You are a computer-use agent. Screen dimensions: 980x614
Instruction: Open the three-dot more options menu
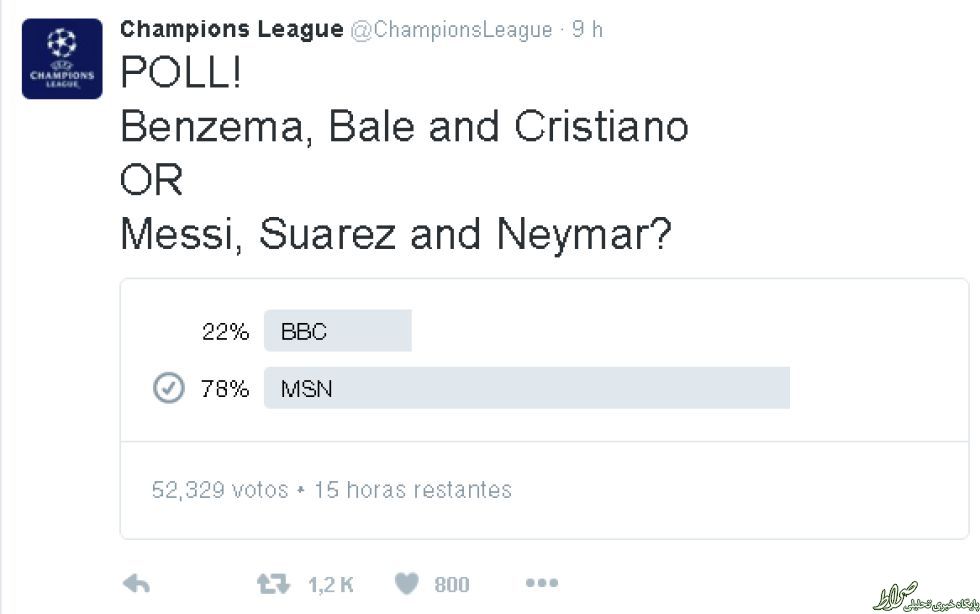pyautogui.click(x=541, y=583)
